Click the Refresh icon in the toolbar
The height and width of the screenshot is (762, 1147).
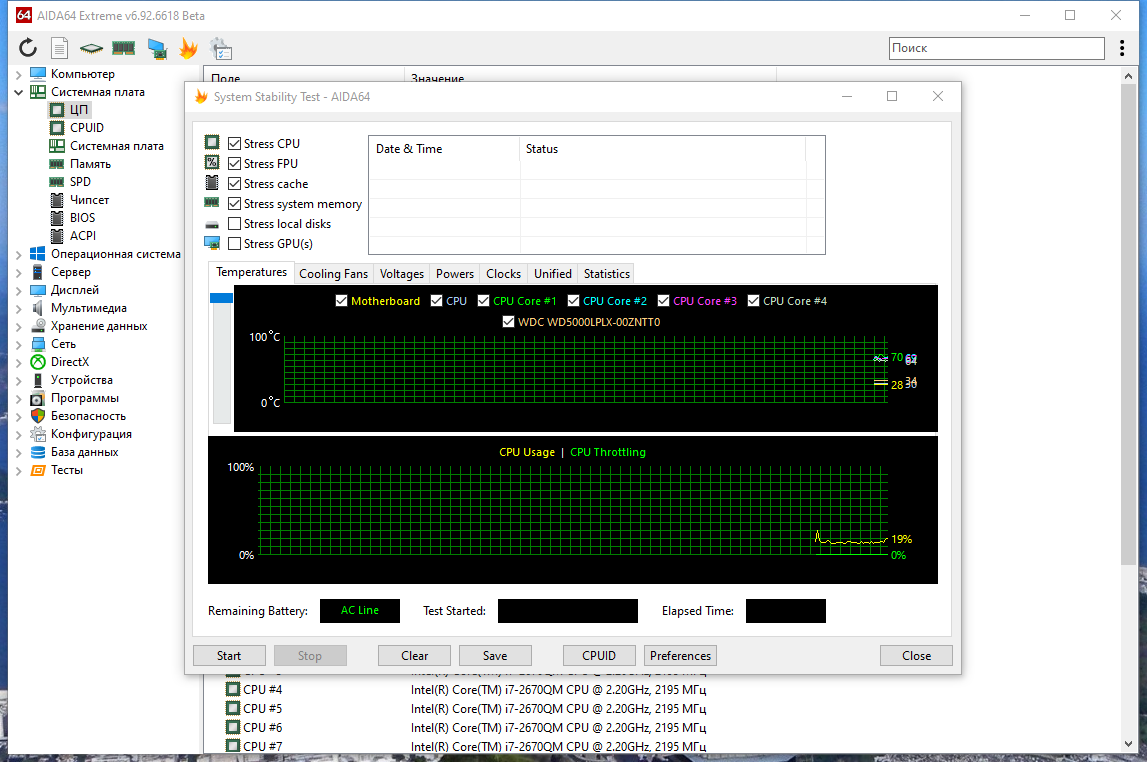pyautogui.click(x=28, y=48)
